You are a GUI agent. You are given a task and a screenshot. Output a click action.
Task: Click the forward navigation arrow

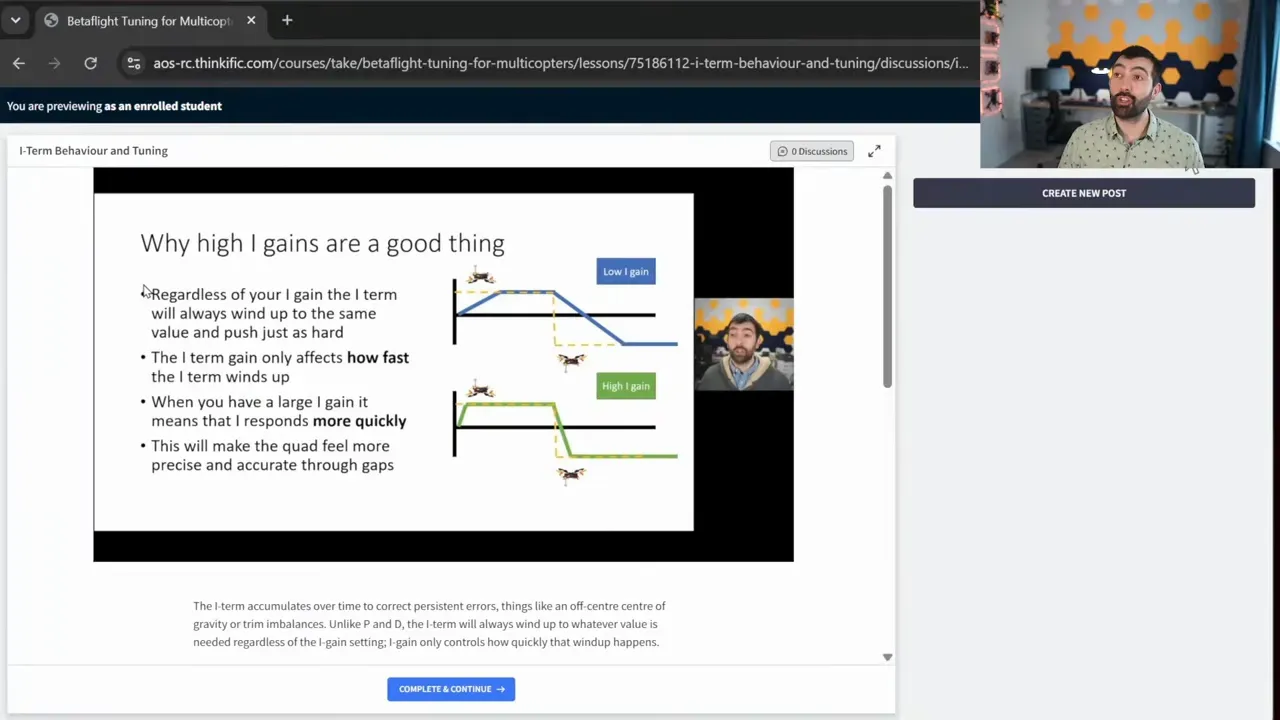coord(54,63)
